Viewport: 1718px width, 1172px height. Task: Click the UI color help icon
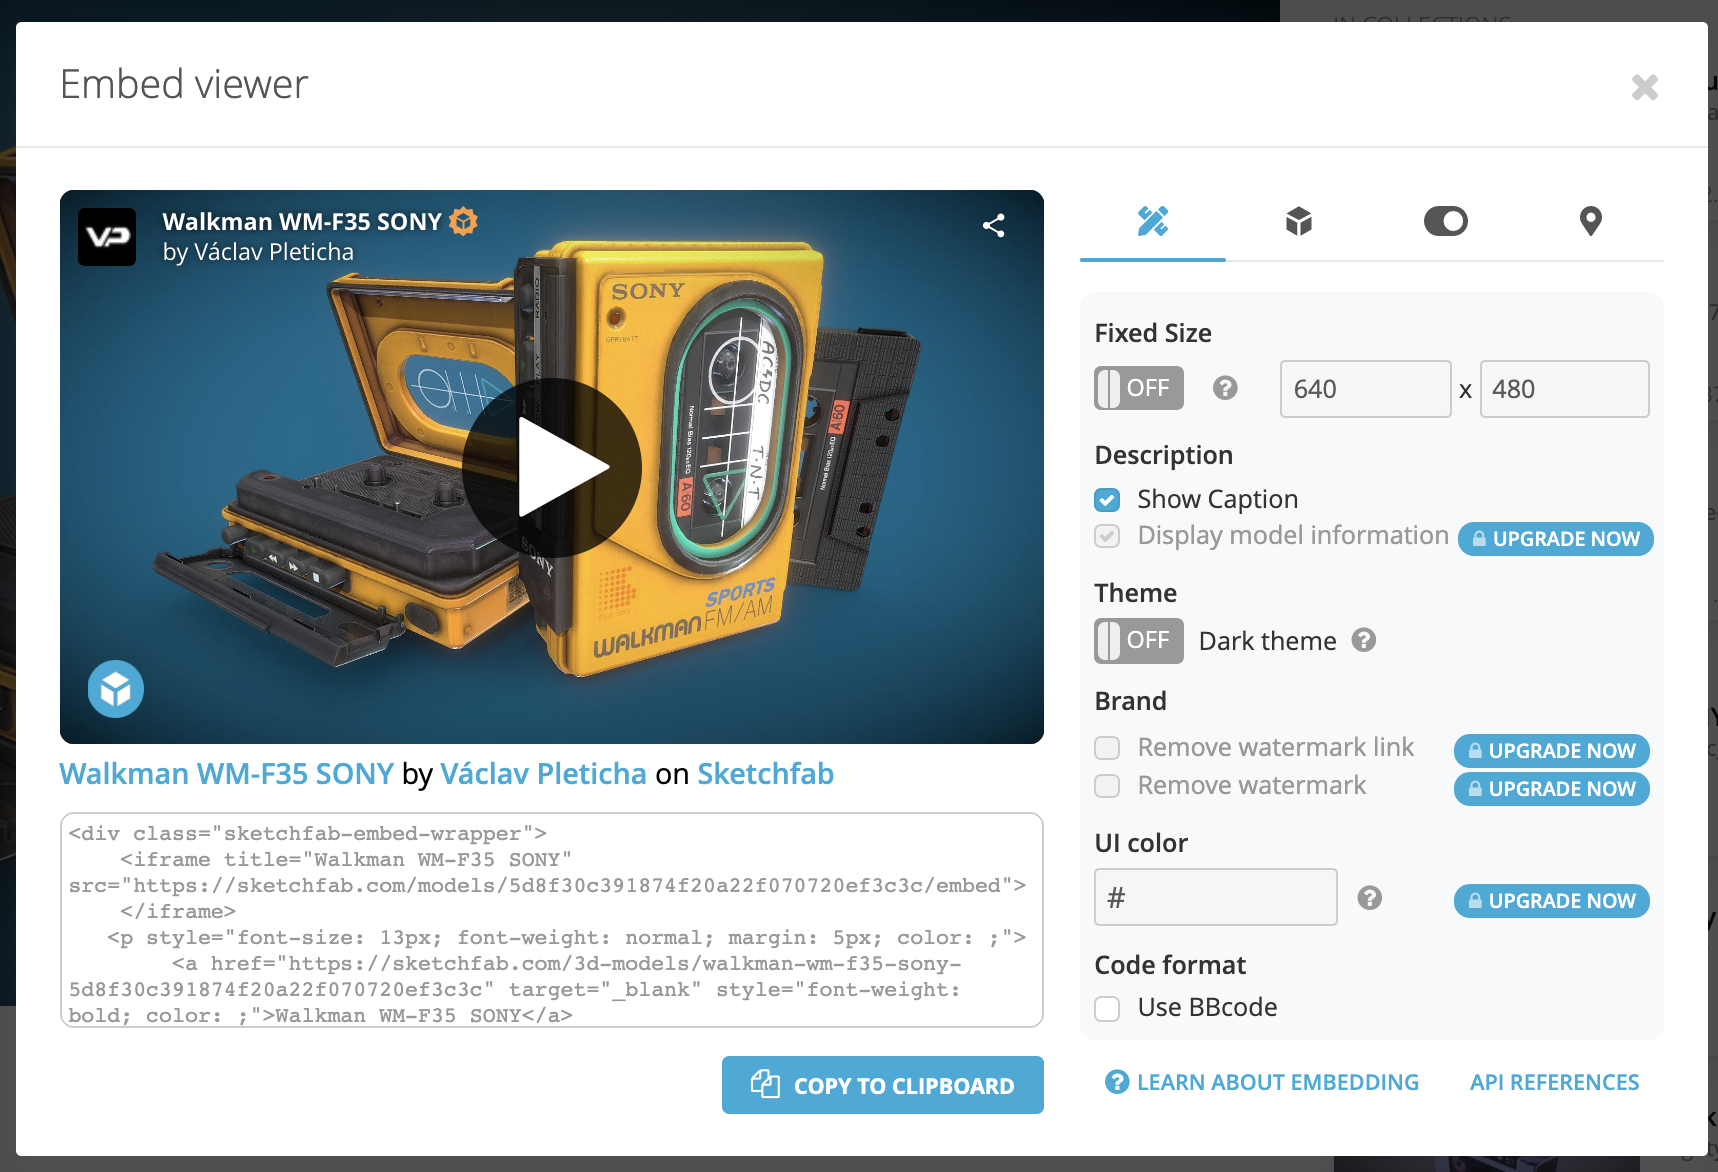[x=1370, y=898]
